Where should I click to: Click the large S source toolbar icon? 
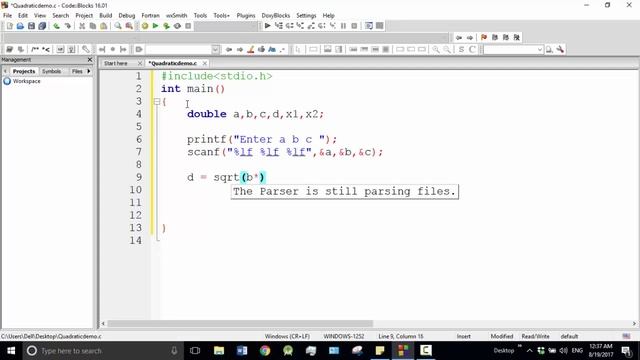[x=461, y=49]
